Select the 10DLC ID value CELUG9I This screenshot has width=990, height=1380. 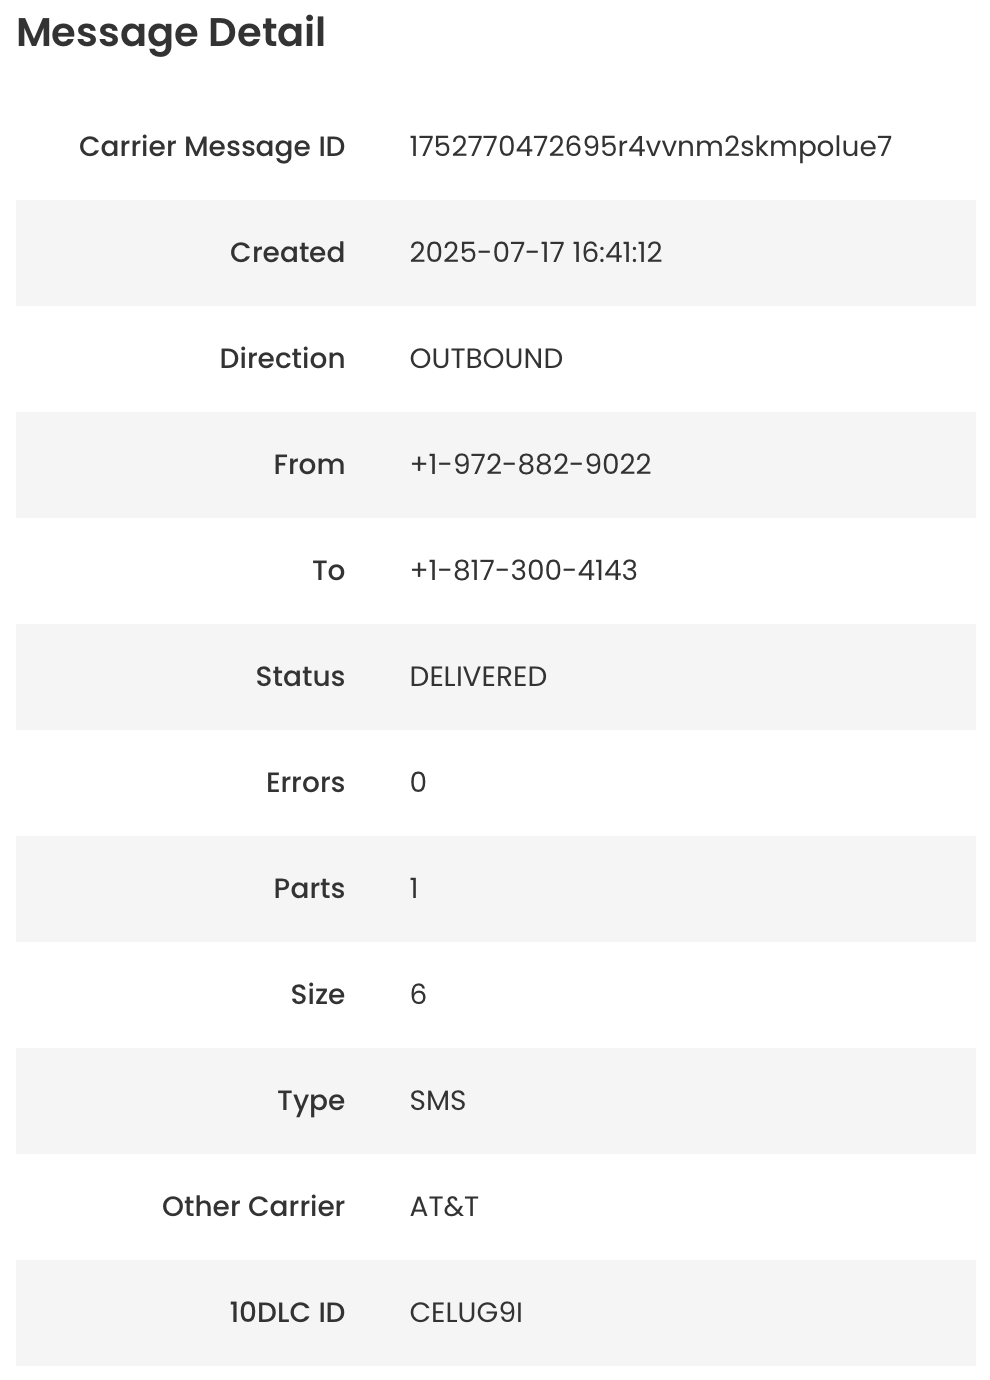tap(466, 1313)
